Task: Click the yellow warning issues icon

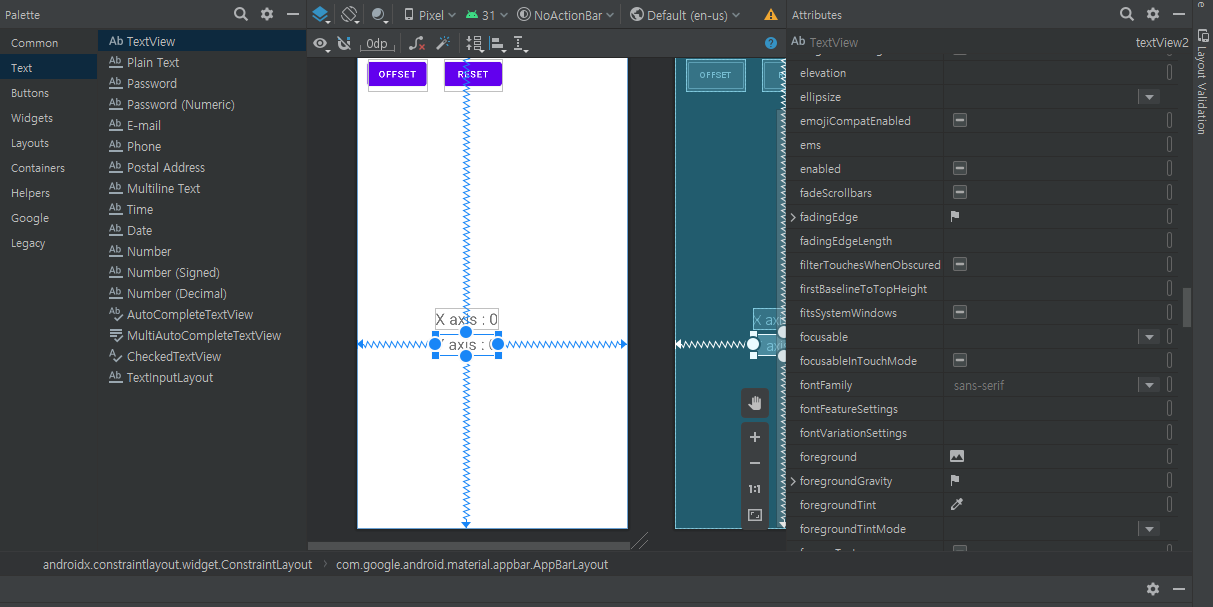Action: click(771, 15)
